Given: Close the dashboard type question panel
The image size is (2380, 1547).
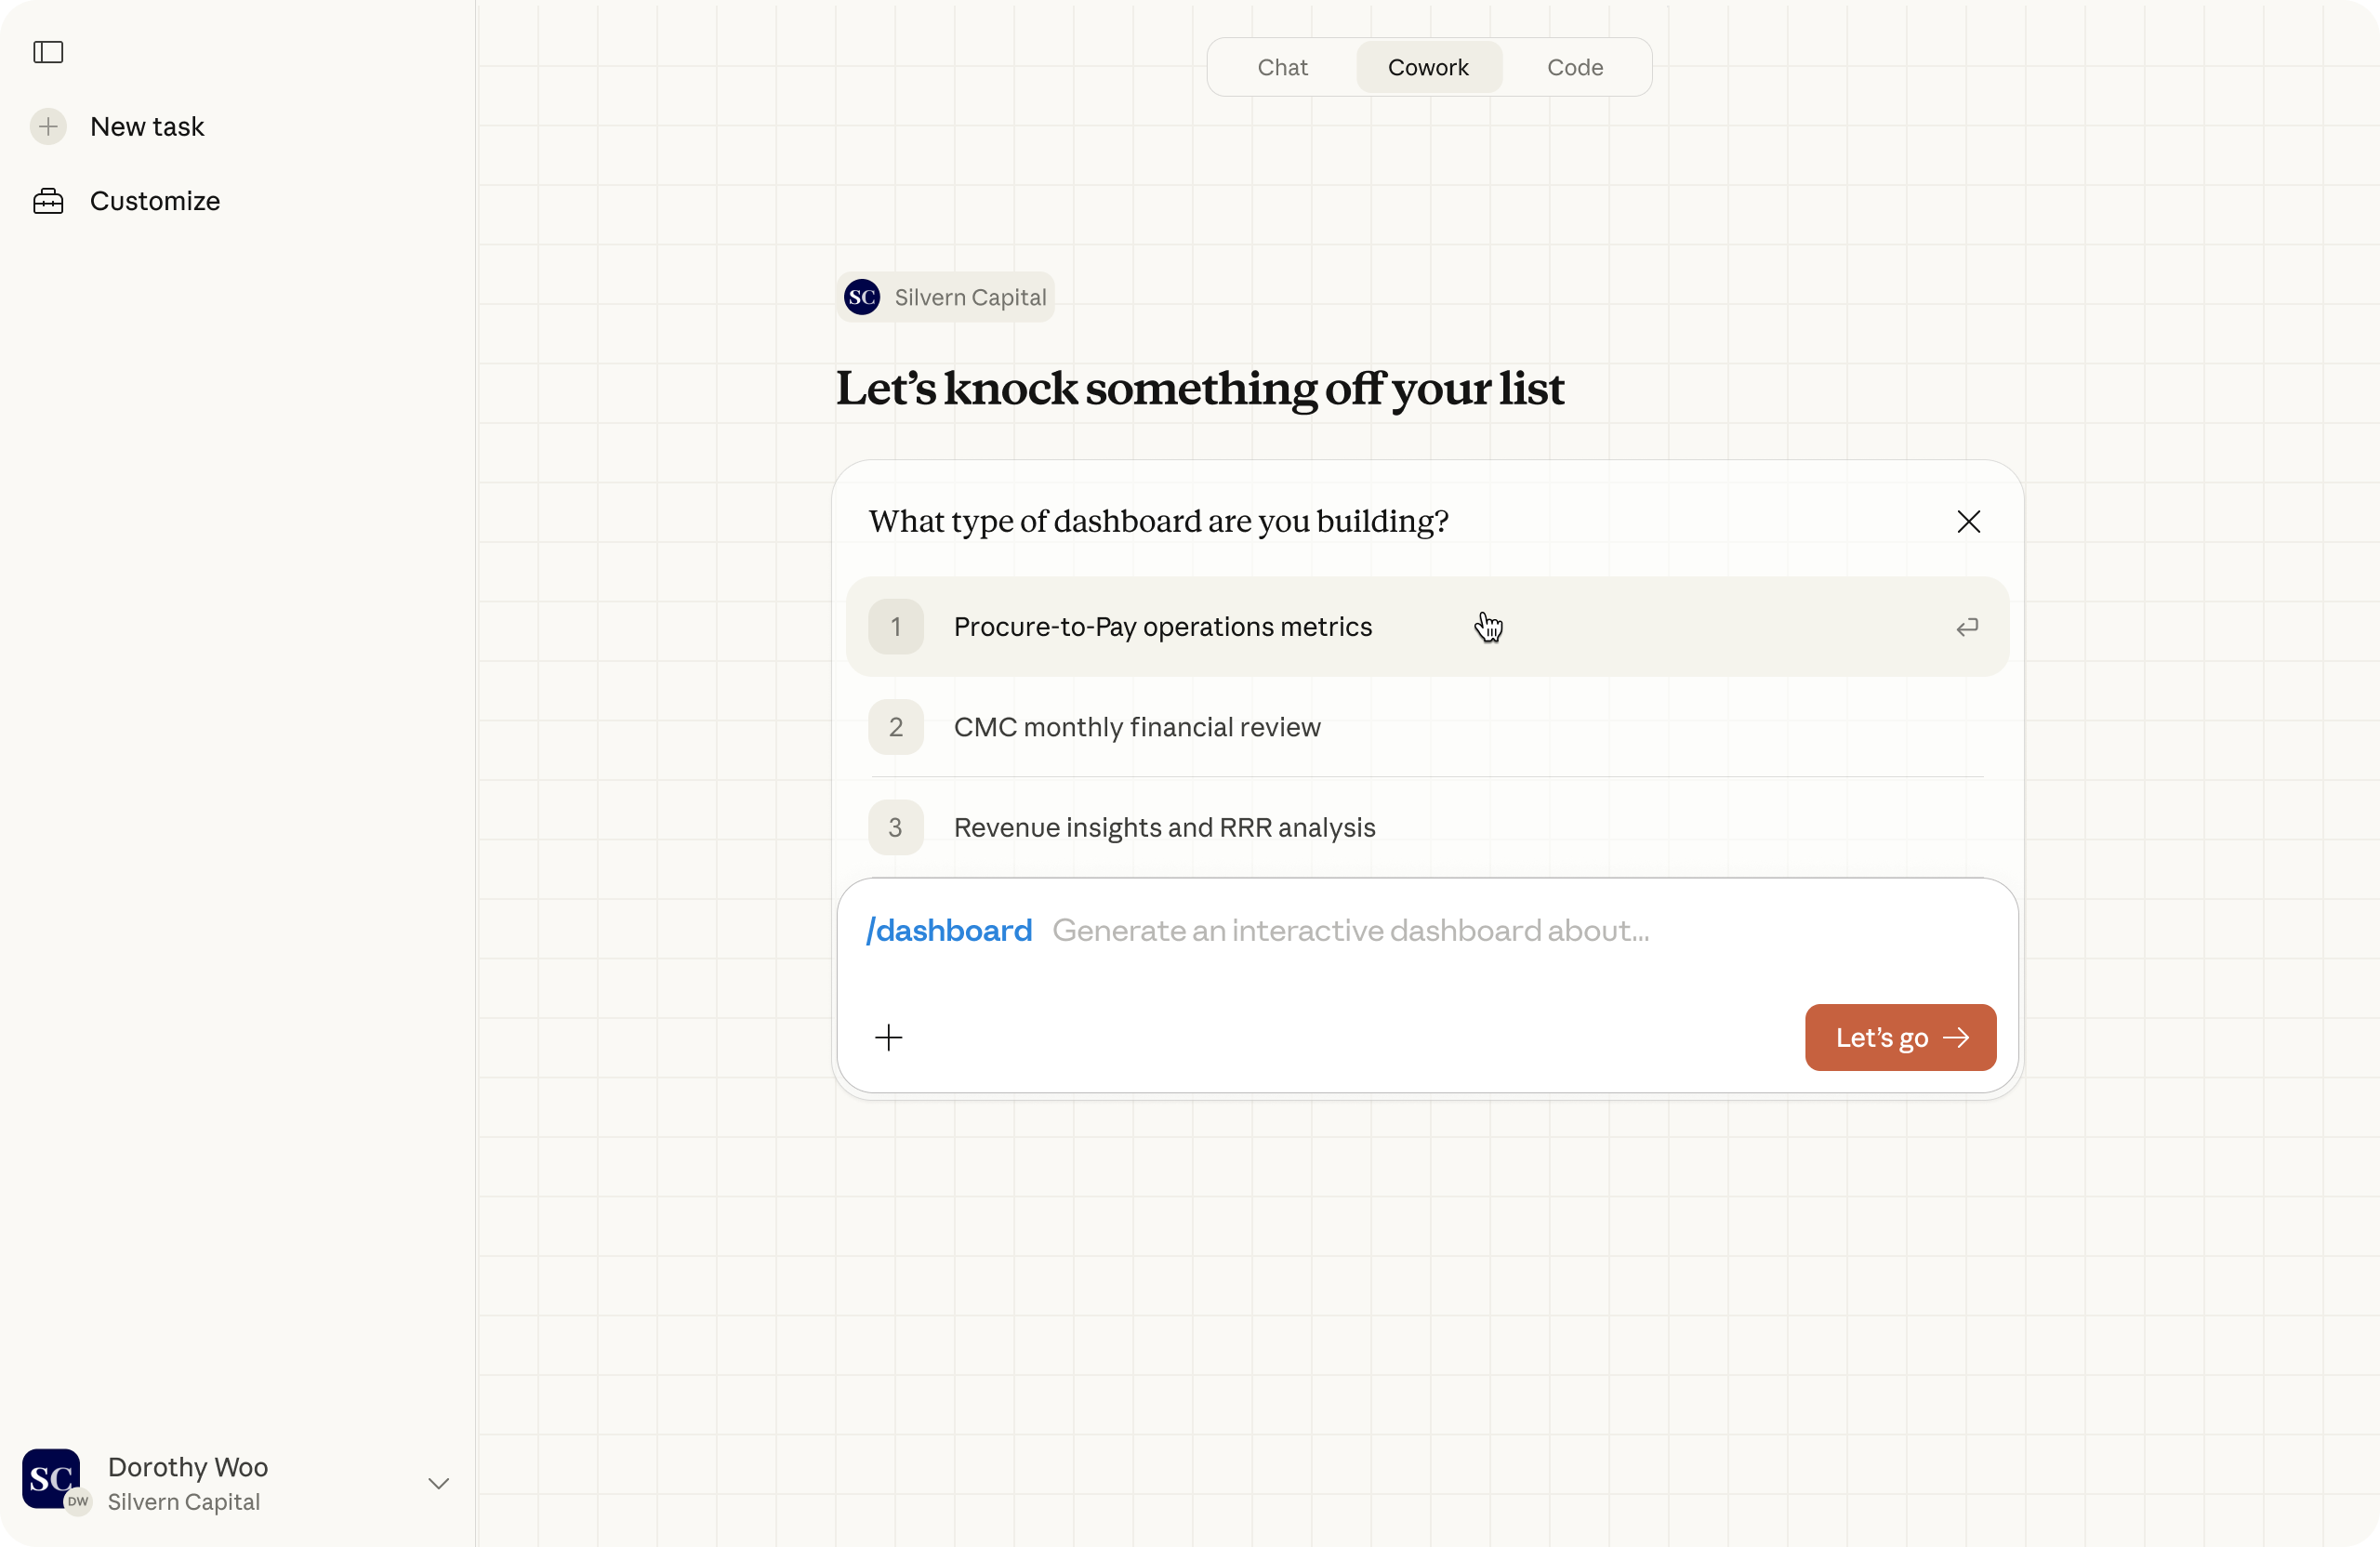Looking at the screenshot, I should click(x=1968, y=521).
